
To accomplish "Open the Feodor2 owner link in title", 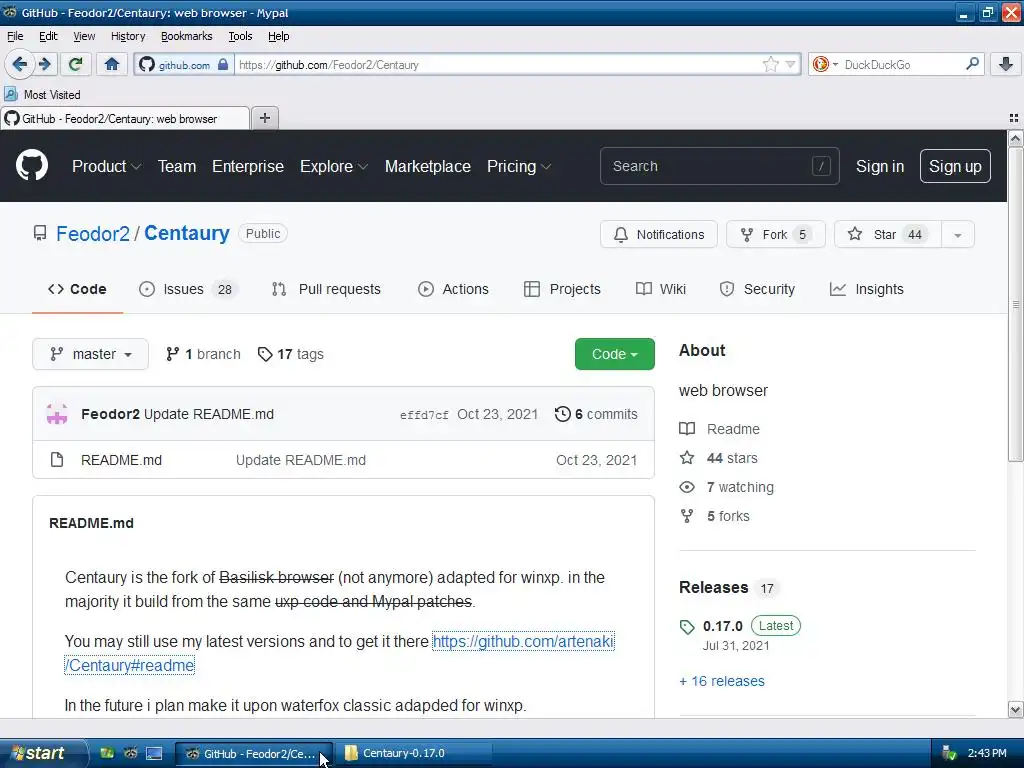I will [x=93, y=233].
